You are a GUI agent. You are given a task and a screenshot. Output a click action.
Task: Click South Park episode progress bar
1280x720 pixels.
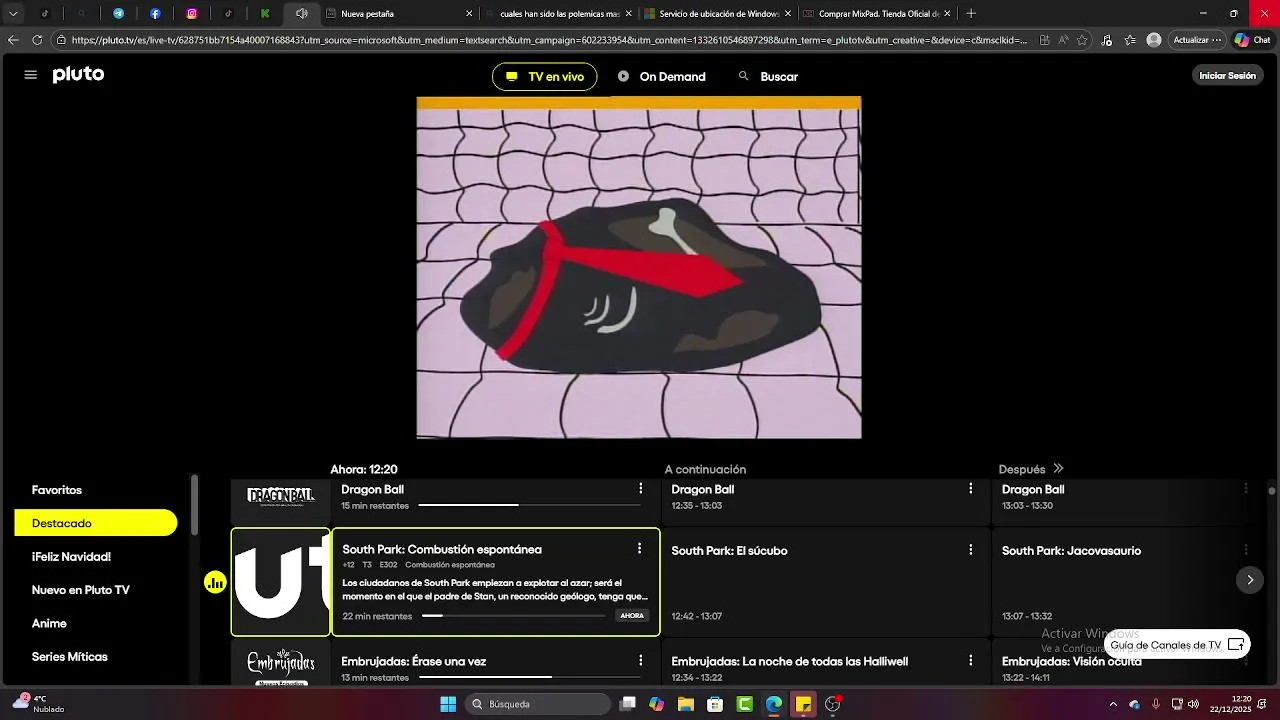click(x=514, y=616)
